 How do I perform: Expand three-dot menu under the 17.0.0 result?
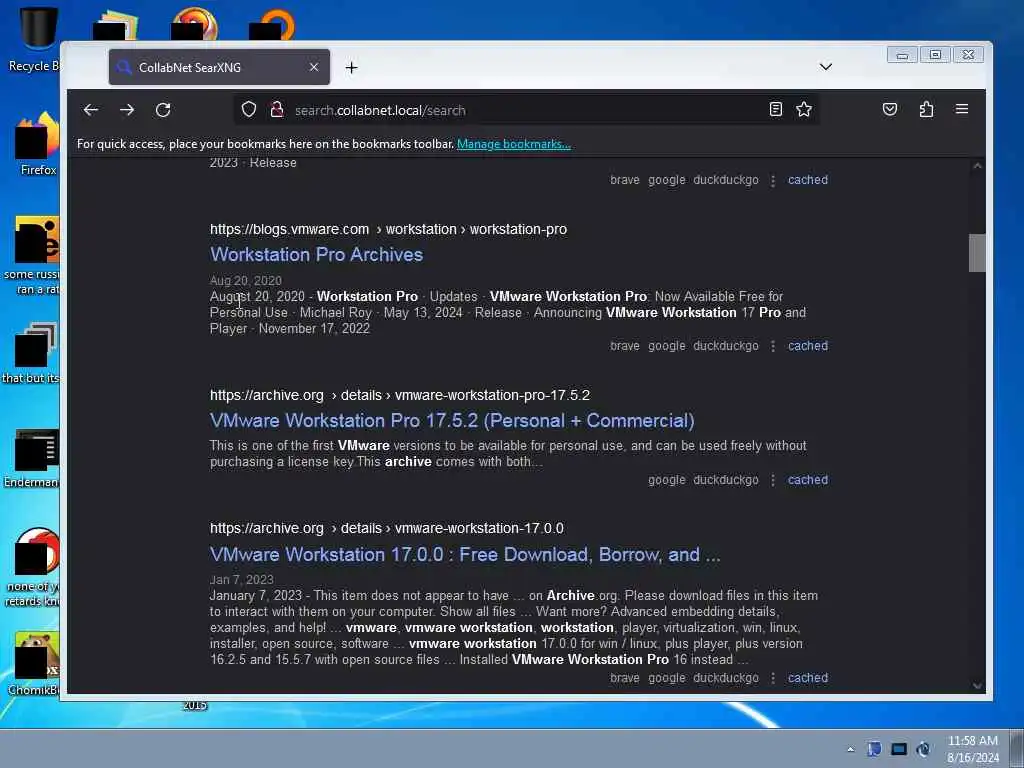[x=773, y=679]
